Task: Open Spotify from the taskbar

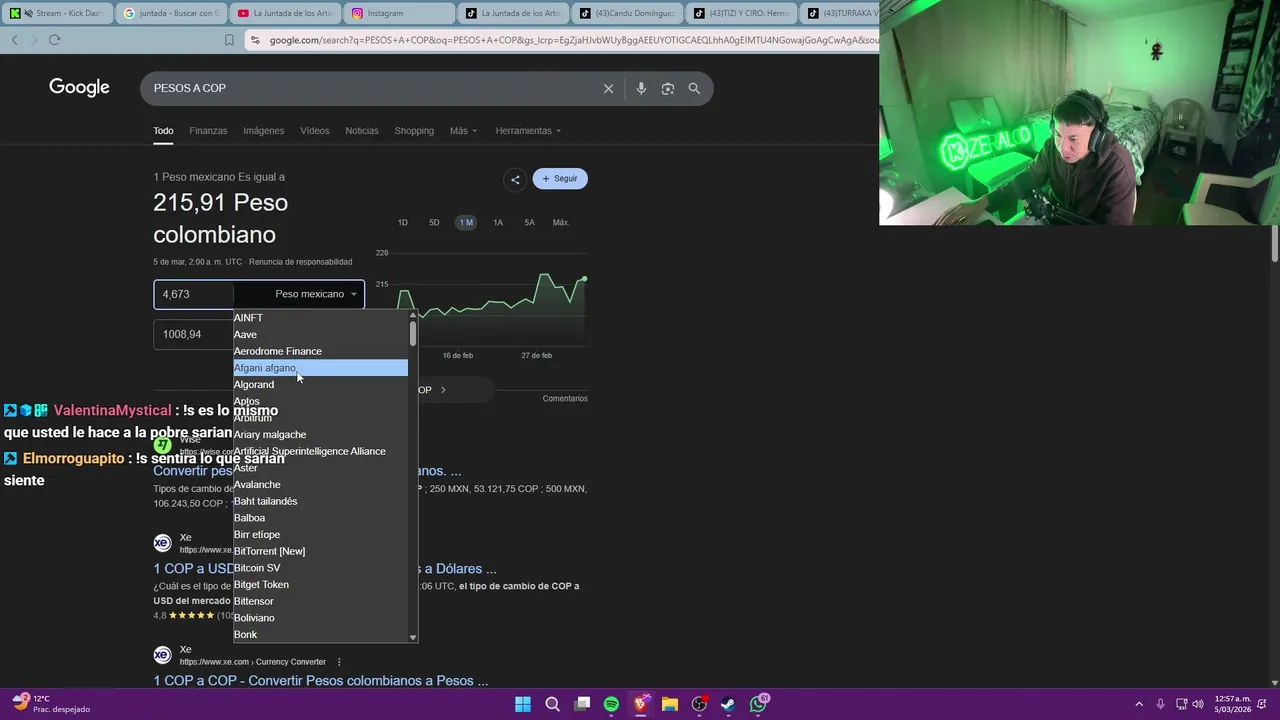Action: click(x=611, y=704)
